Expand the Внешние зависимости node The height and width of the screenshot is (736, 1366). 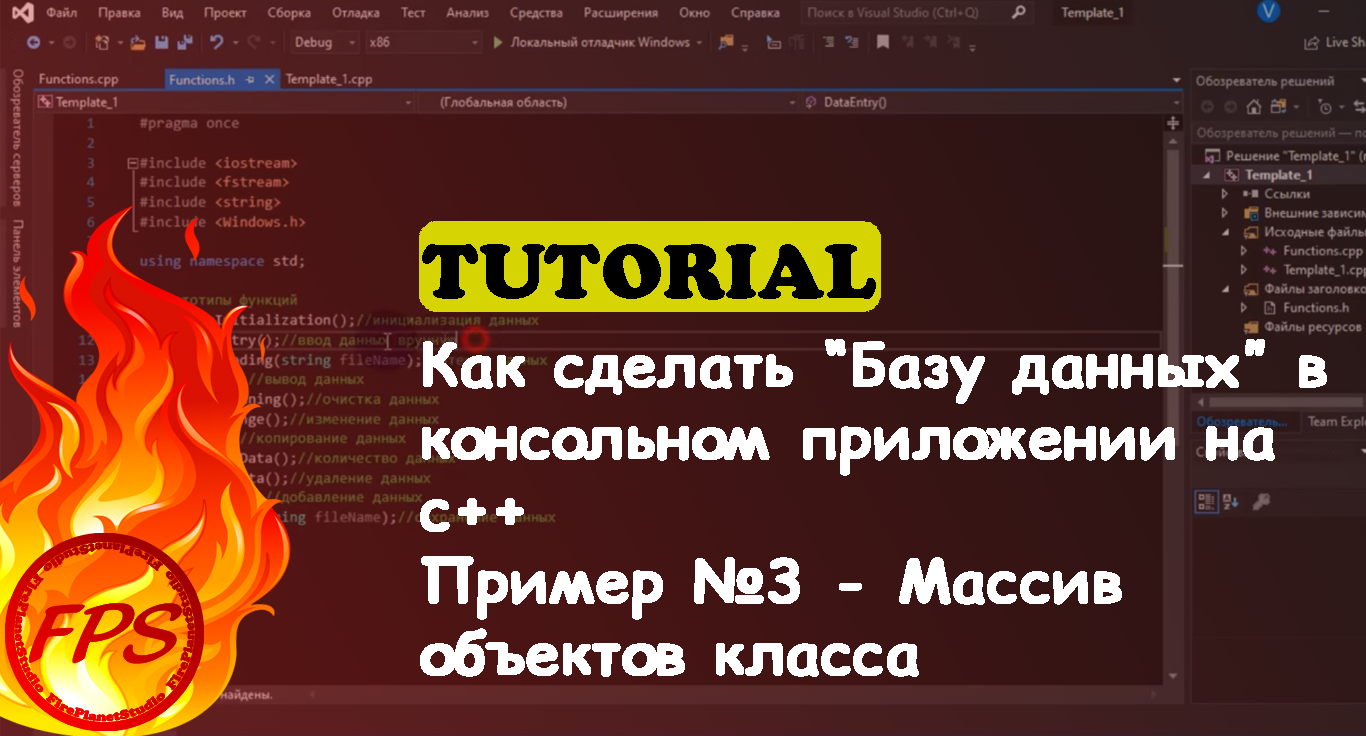(x=1225, y=213)
